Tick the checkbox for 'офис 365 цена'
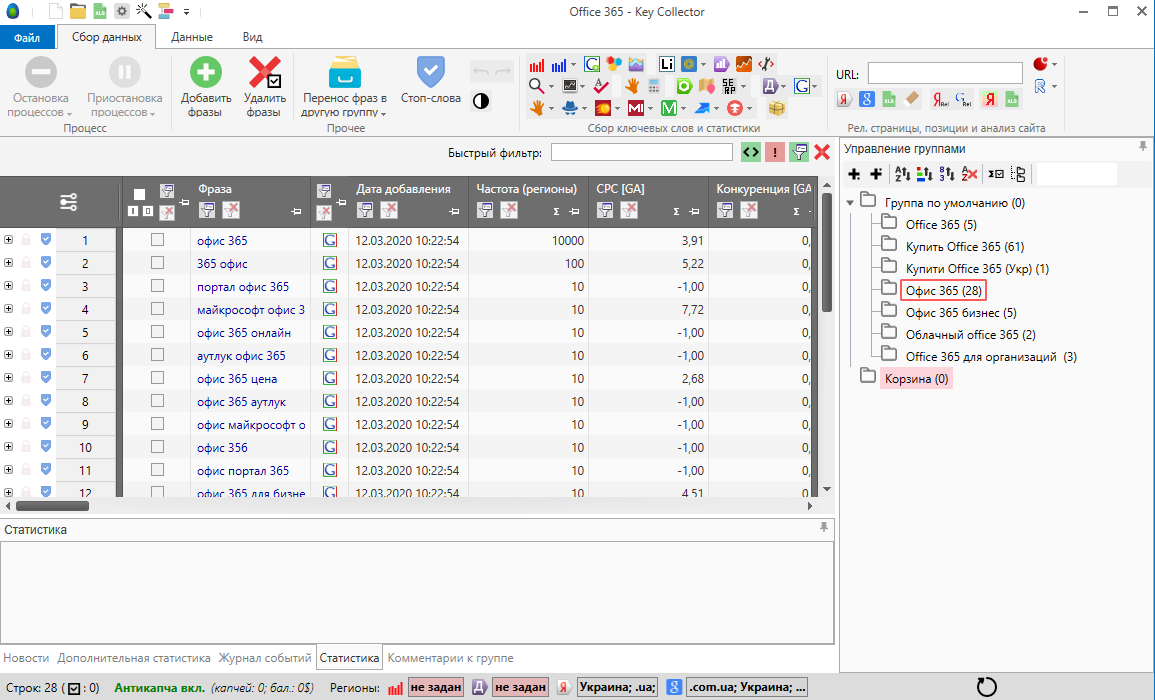Screen dimensions: 1155x700 coord(157,377)
